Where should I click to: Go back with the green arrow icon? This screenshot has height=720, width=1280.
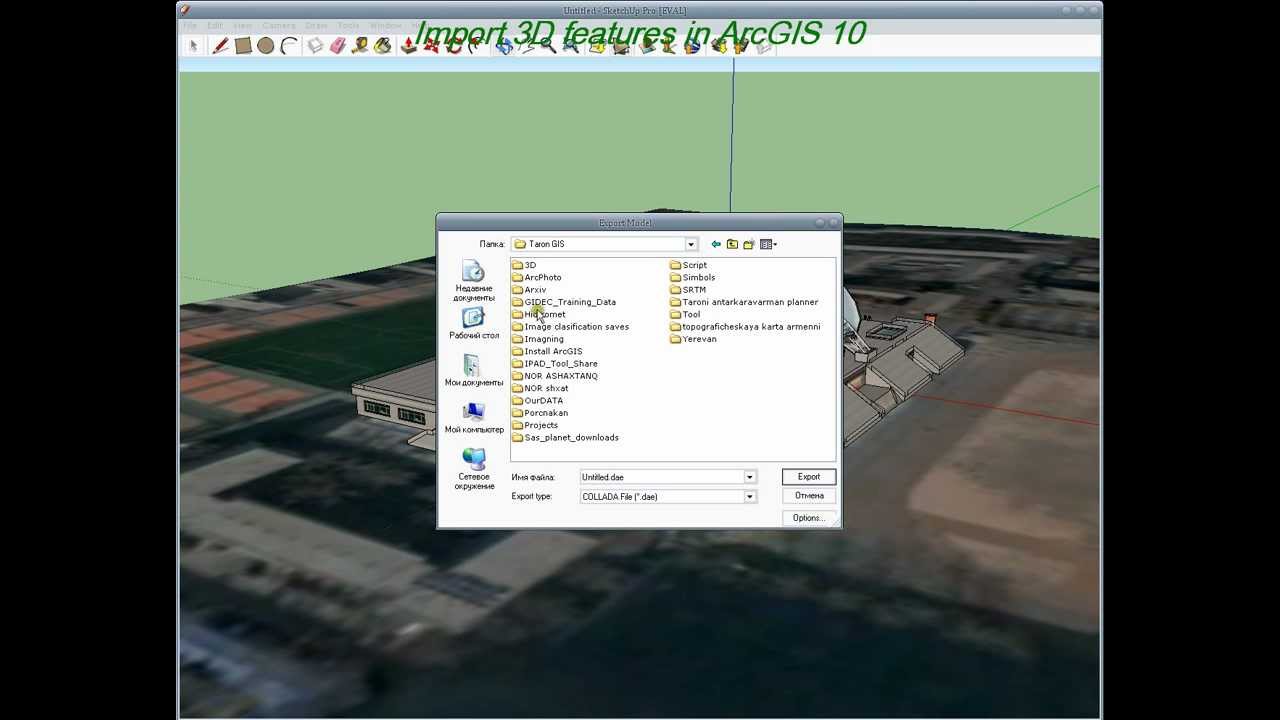click(716, 244)
